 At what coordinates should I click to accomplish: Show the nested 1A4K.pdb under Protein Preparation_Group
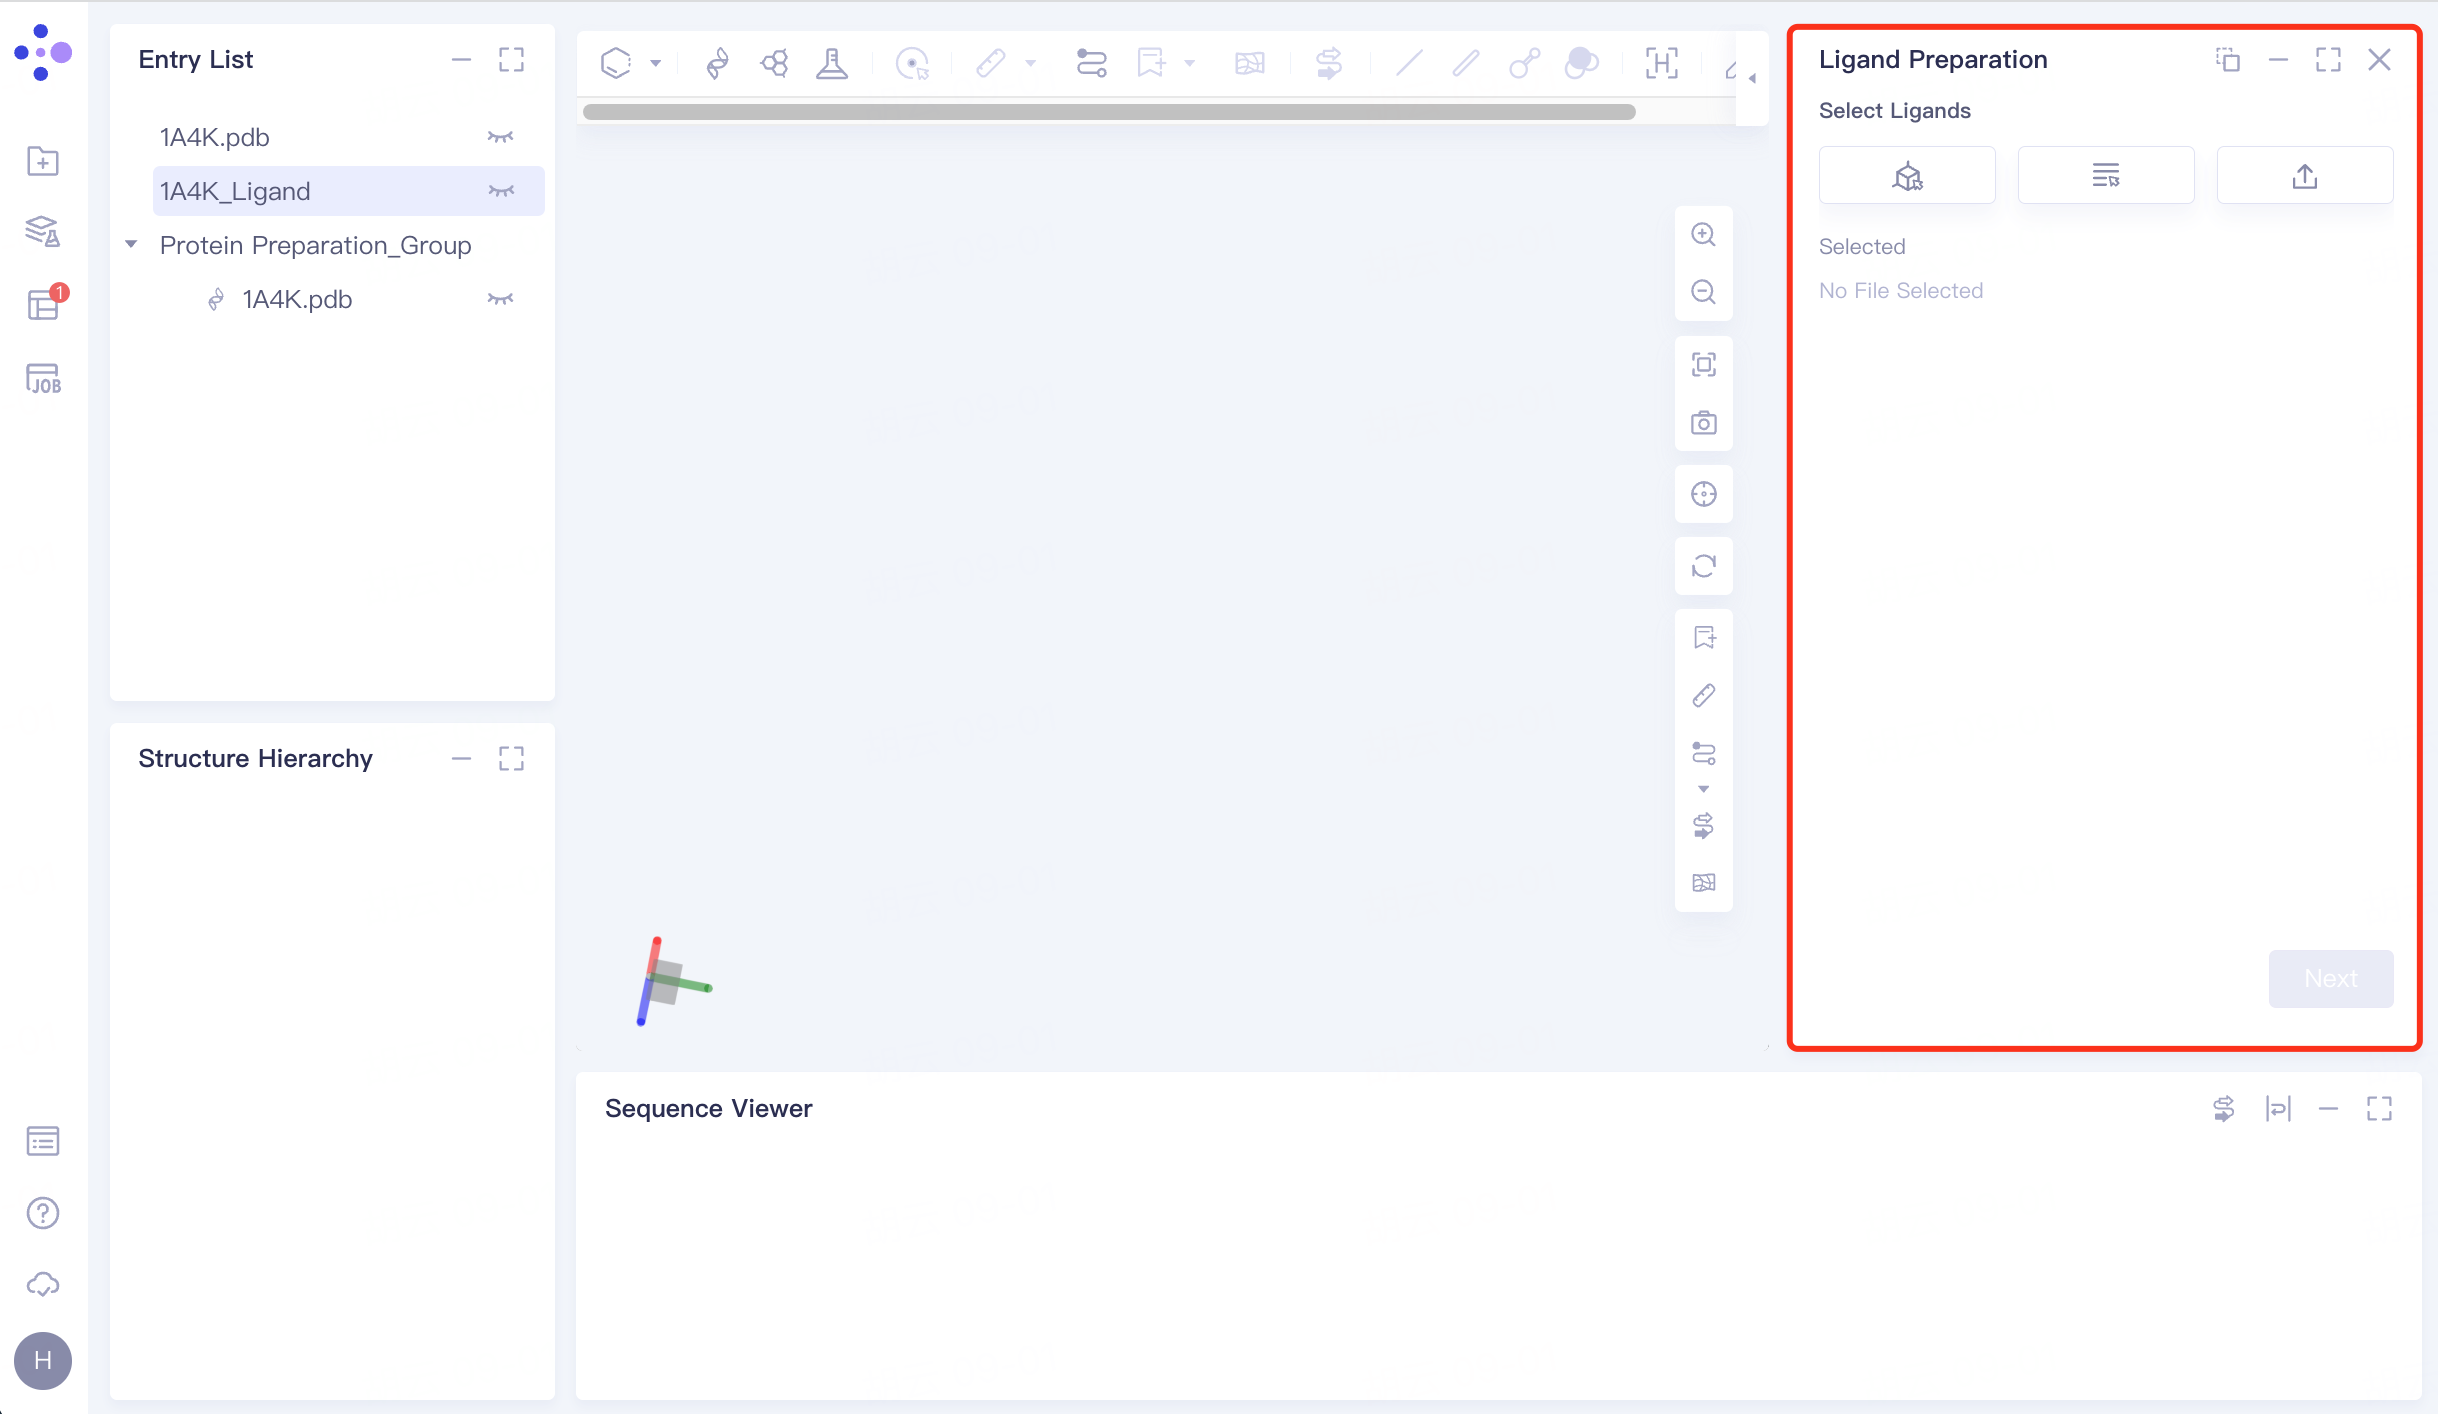tap(500, 298)
